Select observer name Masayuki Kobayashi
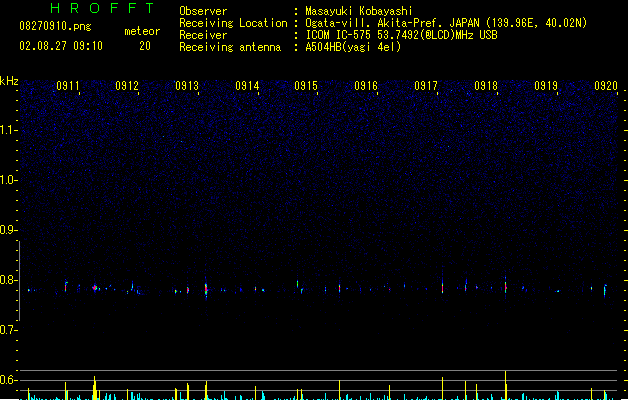 359,11
